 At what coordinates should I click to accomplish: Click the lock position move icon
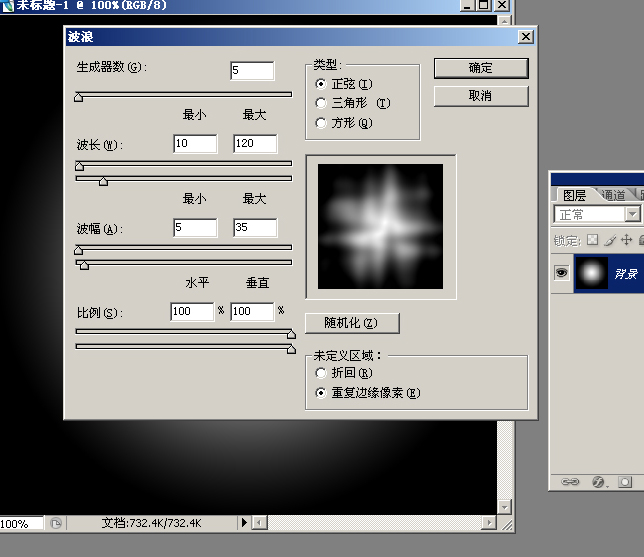[x=626, y=240]
